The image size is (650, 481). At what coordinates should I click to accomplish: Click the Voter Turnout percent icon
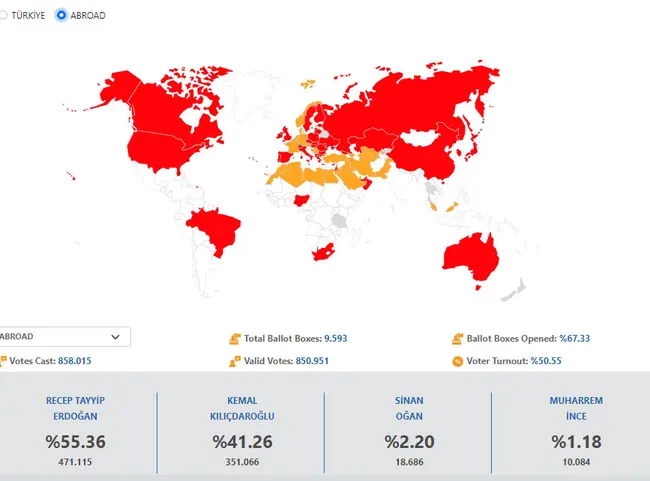[x=457, y=361]
